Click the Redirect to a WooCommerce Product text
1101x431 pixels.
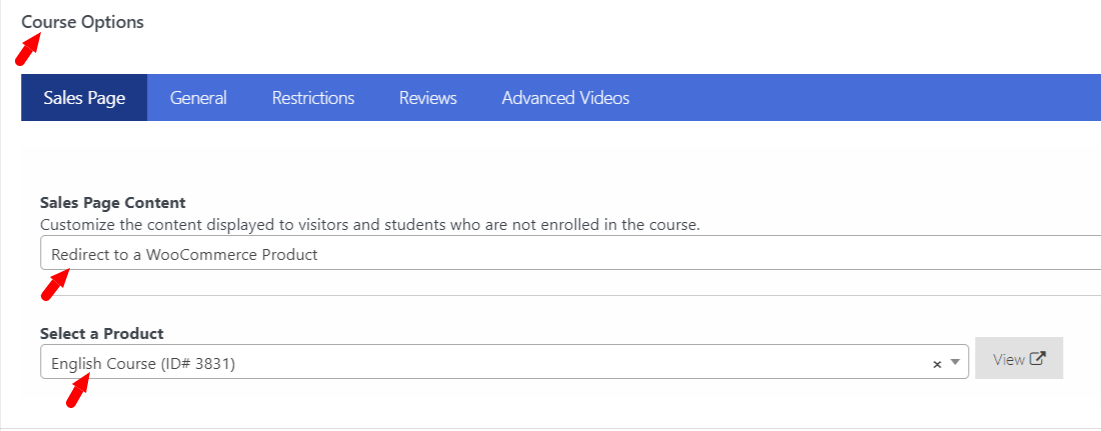pyautogui.click(x=185, y=255)
